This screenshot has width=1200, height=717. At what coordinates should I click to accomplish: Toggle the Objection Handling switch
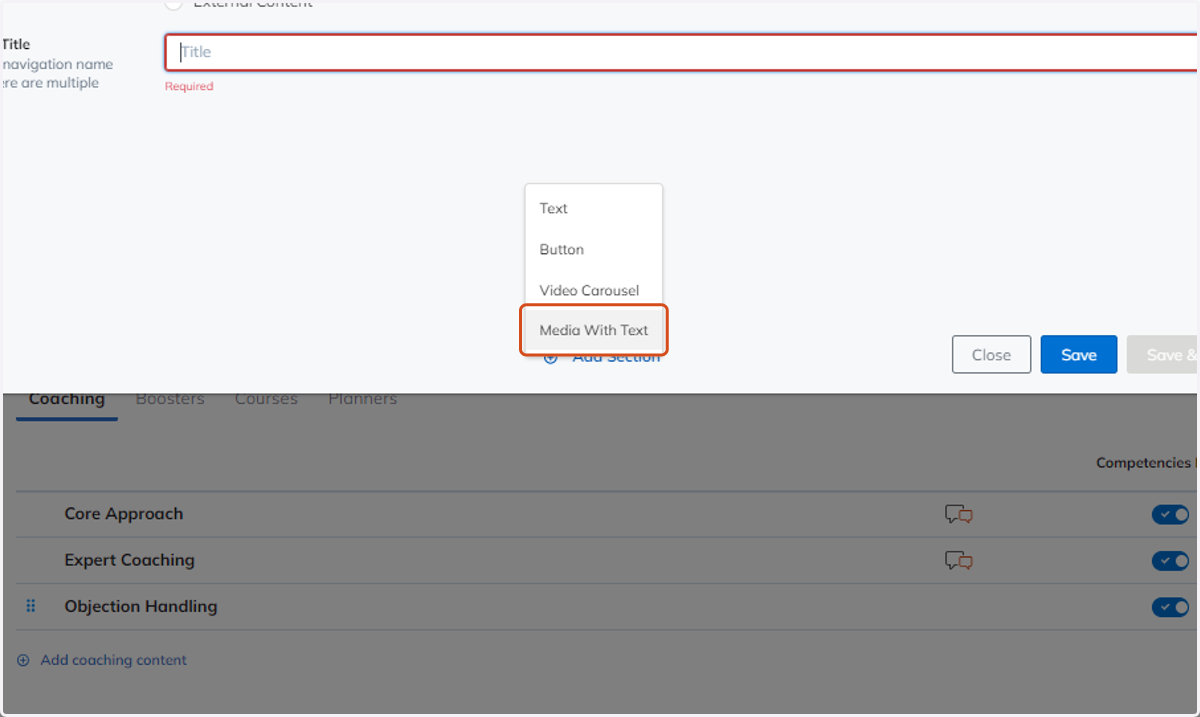tap(1170, 607)
